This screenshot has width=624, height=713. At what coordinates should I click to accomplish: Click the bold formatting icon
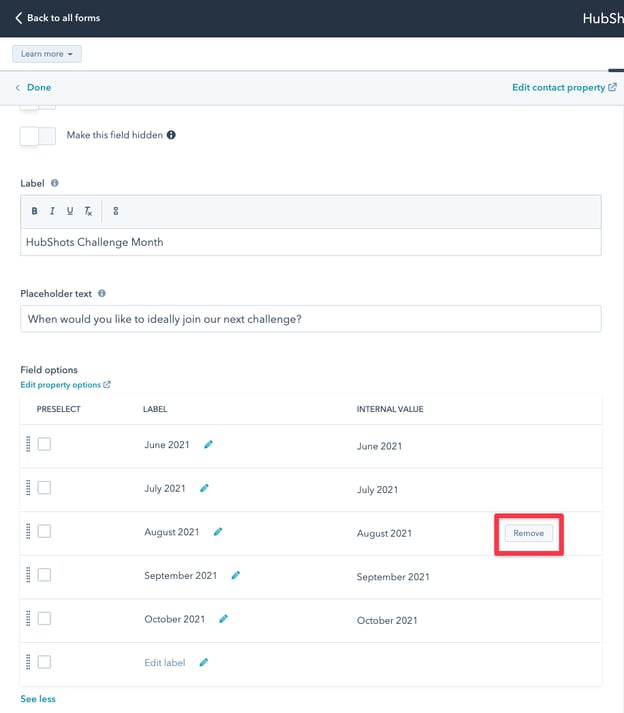pos(34,211)
